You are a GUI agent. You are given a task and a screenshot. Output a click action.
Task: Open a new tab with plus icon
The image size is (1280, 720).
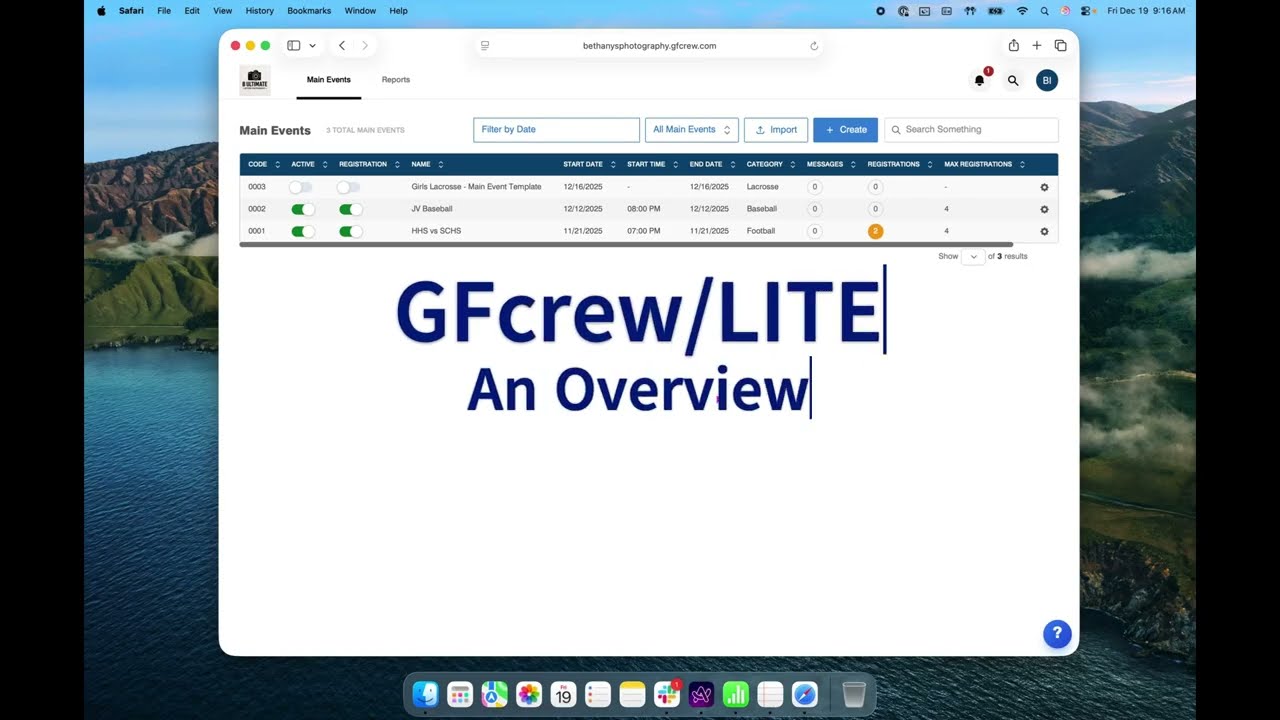pos(1037,45)
